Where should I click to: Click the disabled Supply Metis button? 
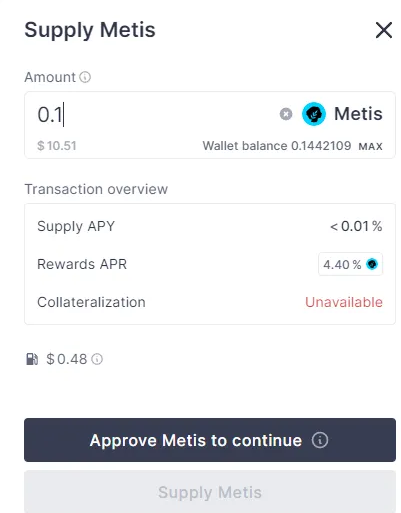[210, 492]
